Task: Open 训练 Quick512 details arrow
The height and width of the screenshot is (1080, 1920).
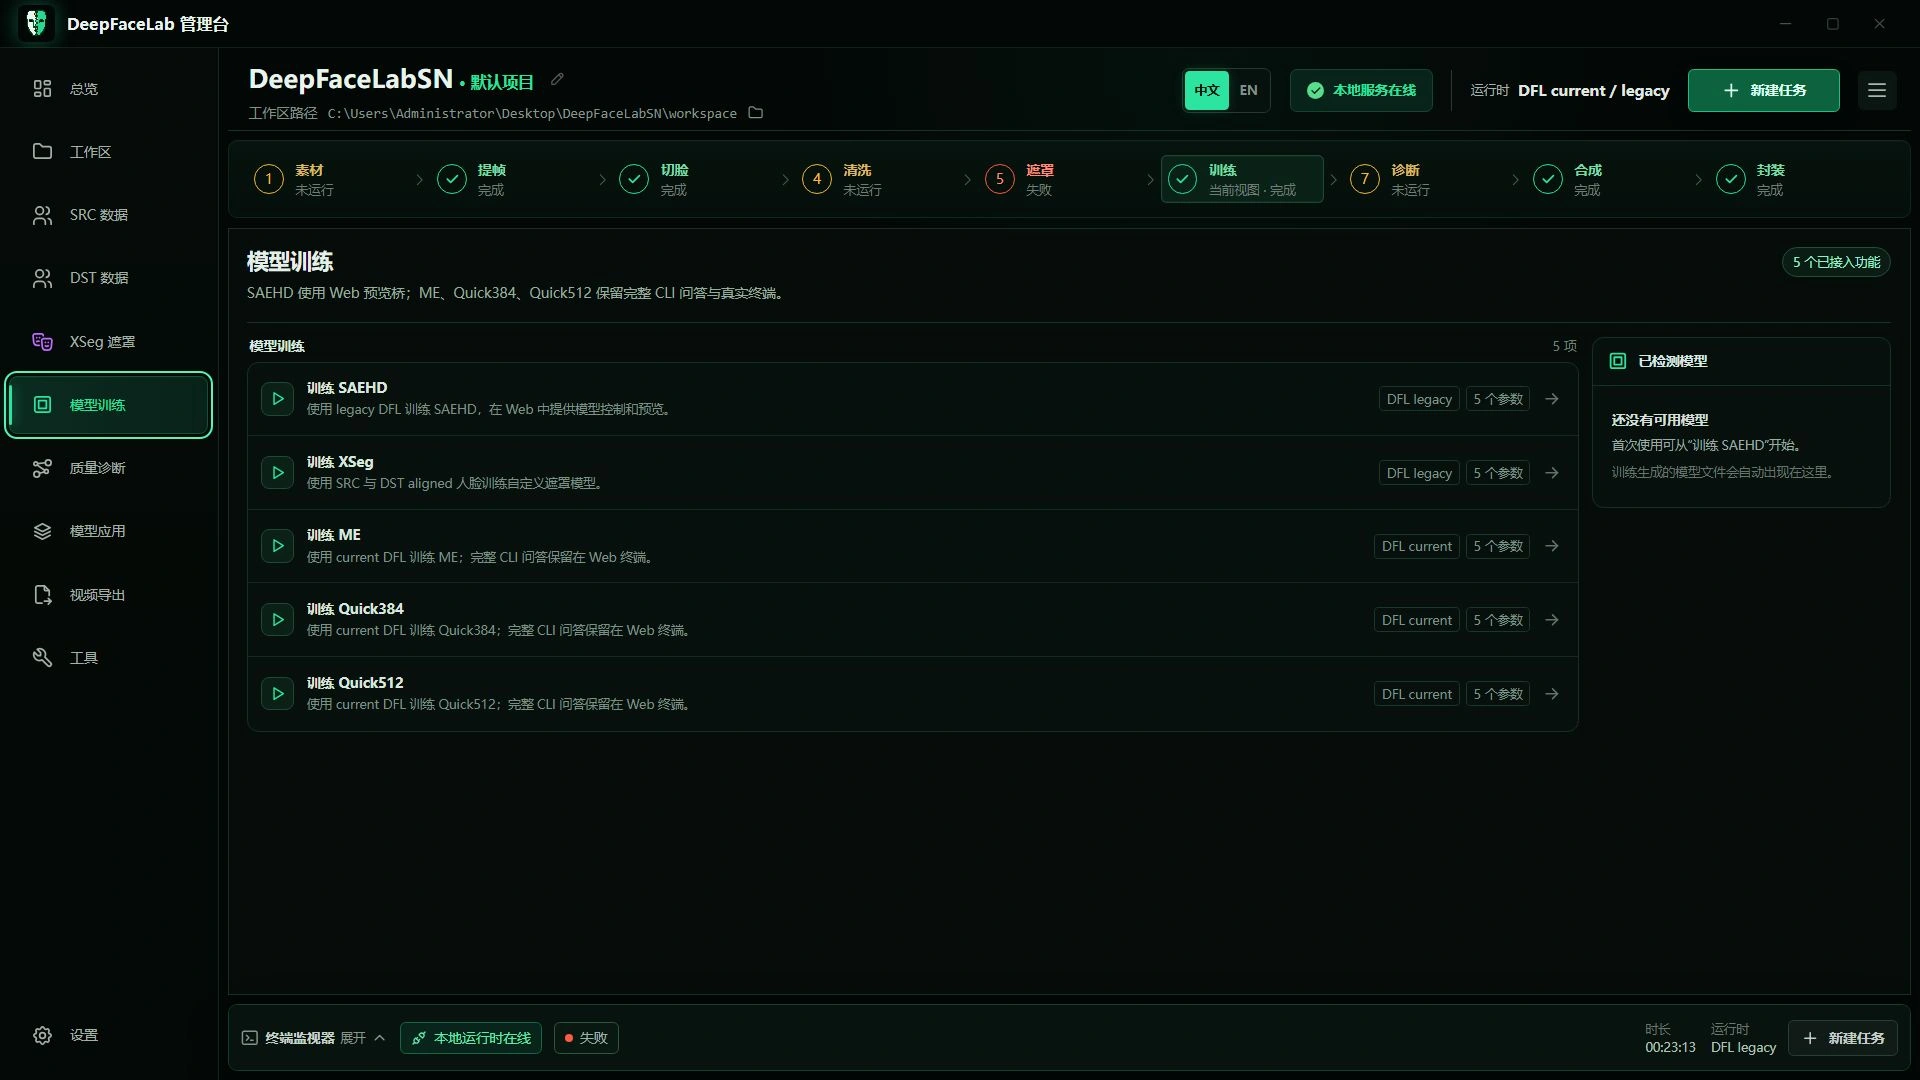Action: (1552, 694)
